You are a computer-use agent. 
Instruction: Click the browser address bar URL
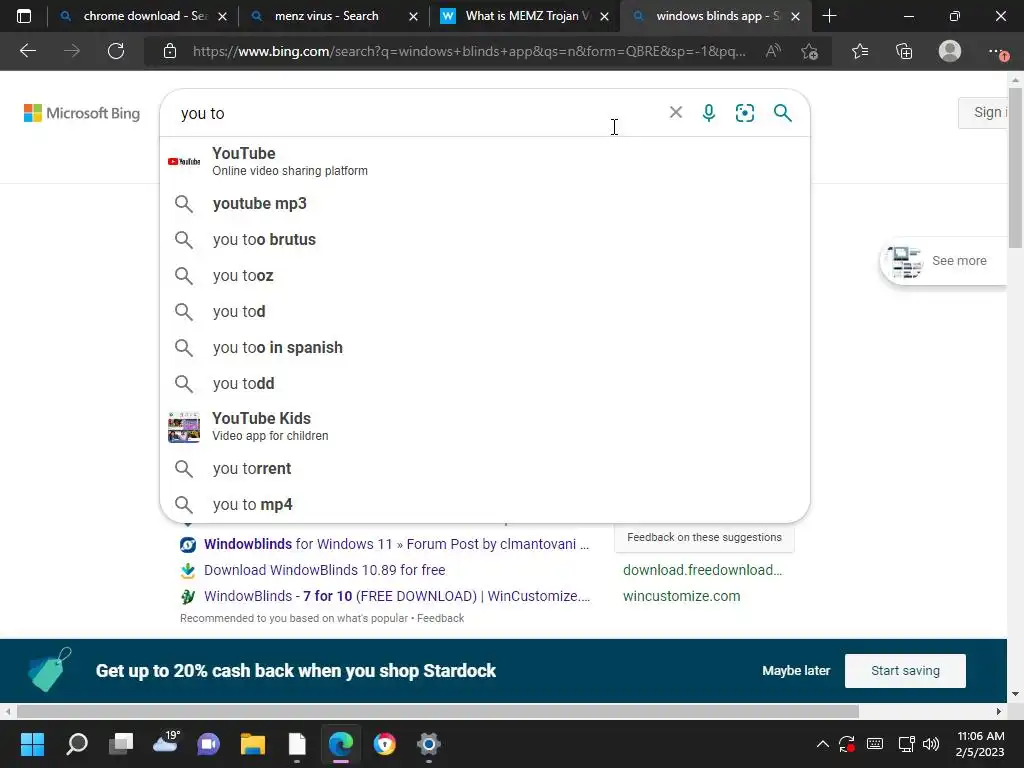coord(469,51)
